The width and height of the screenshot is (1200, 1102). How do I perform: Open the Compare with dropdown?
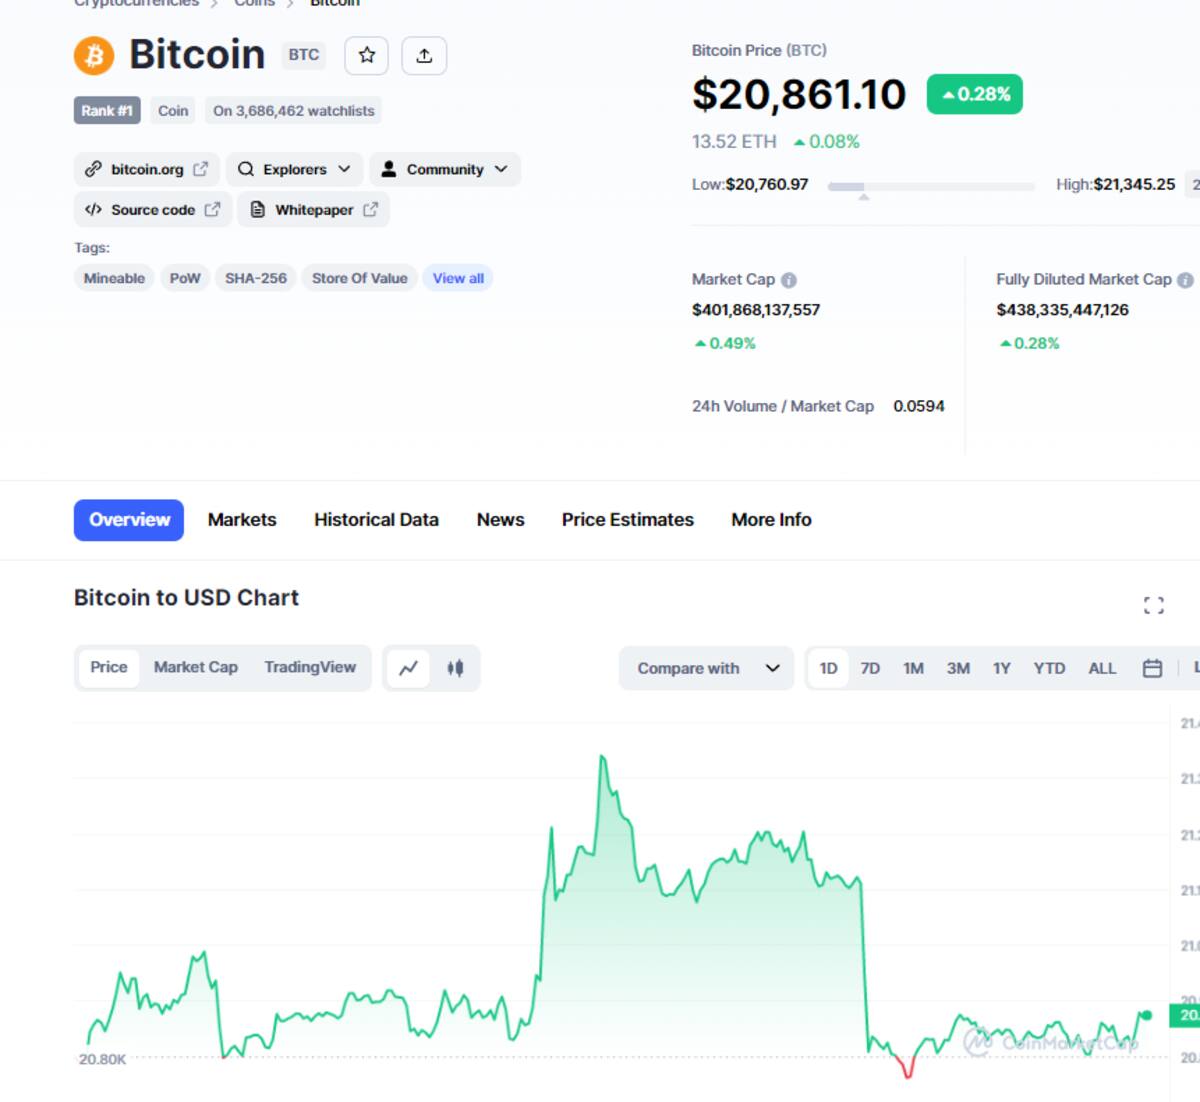(707, 668)
